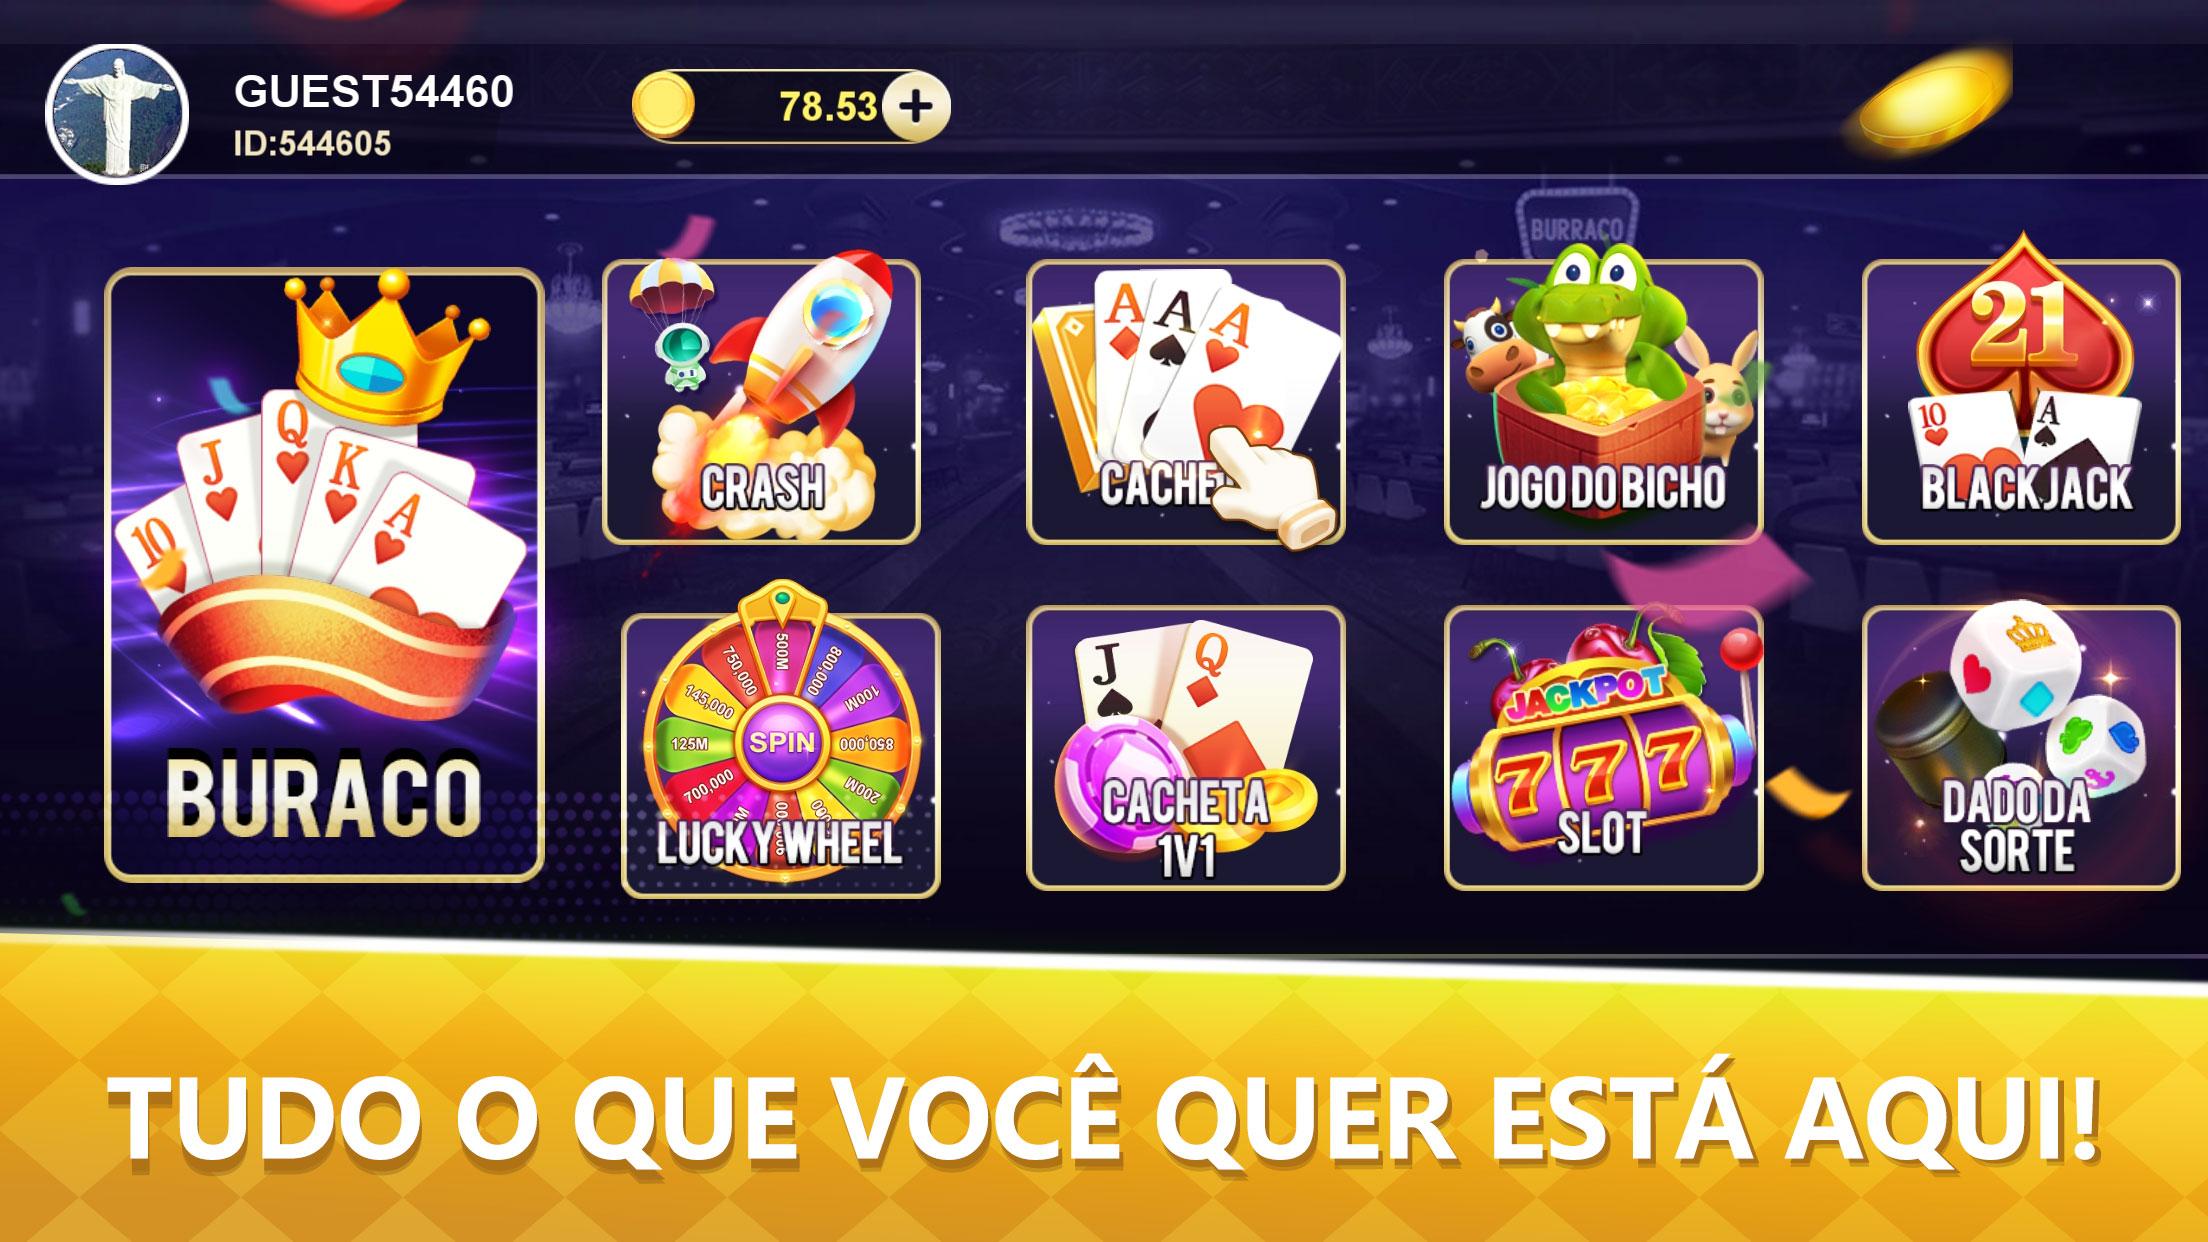Open the Buraco card game
This screenshot has height=1242, width=2208.
pyautogui.click(x=324, y=575)
